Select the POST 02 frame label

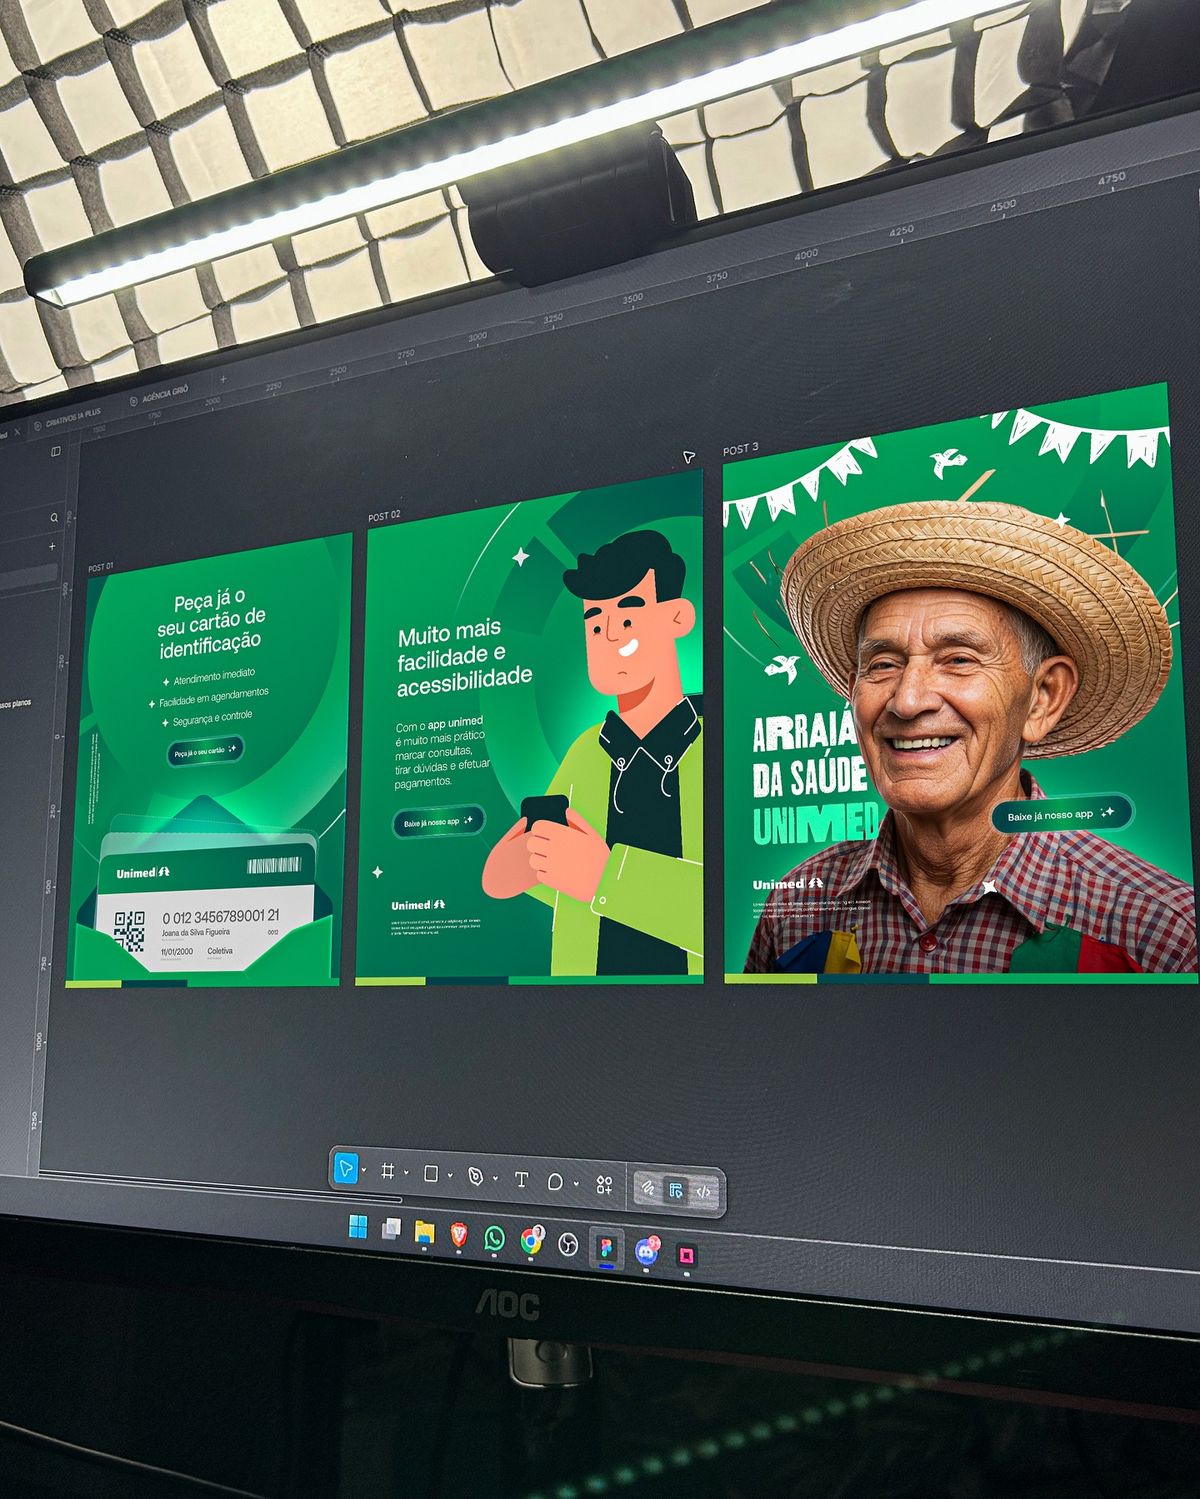click(384, 516)
